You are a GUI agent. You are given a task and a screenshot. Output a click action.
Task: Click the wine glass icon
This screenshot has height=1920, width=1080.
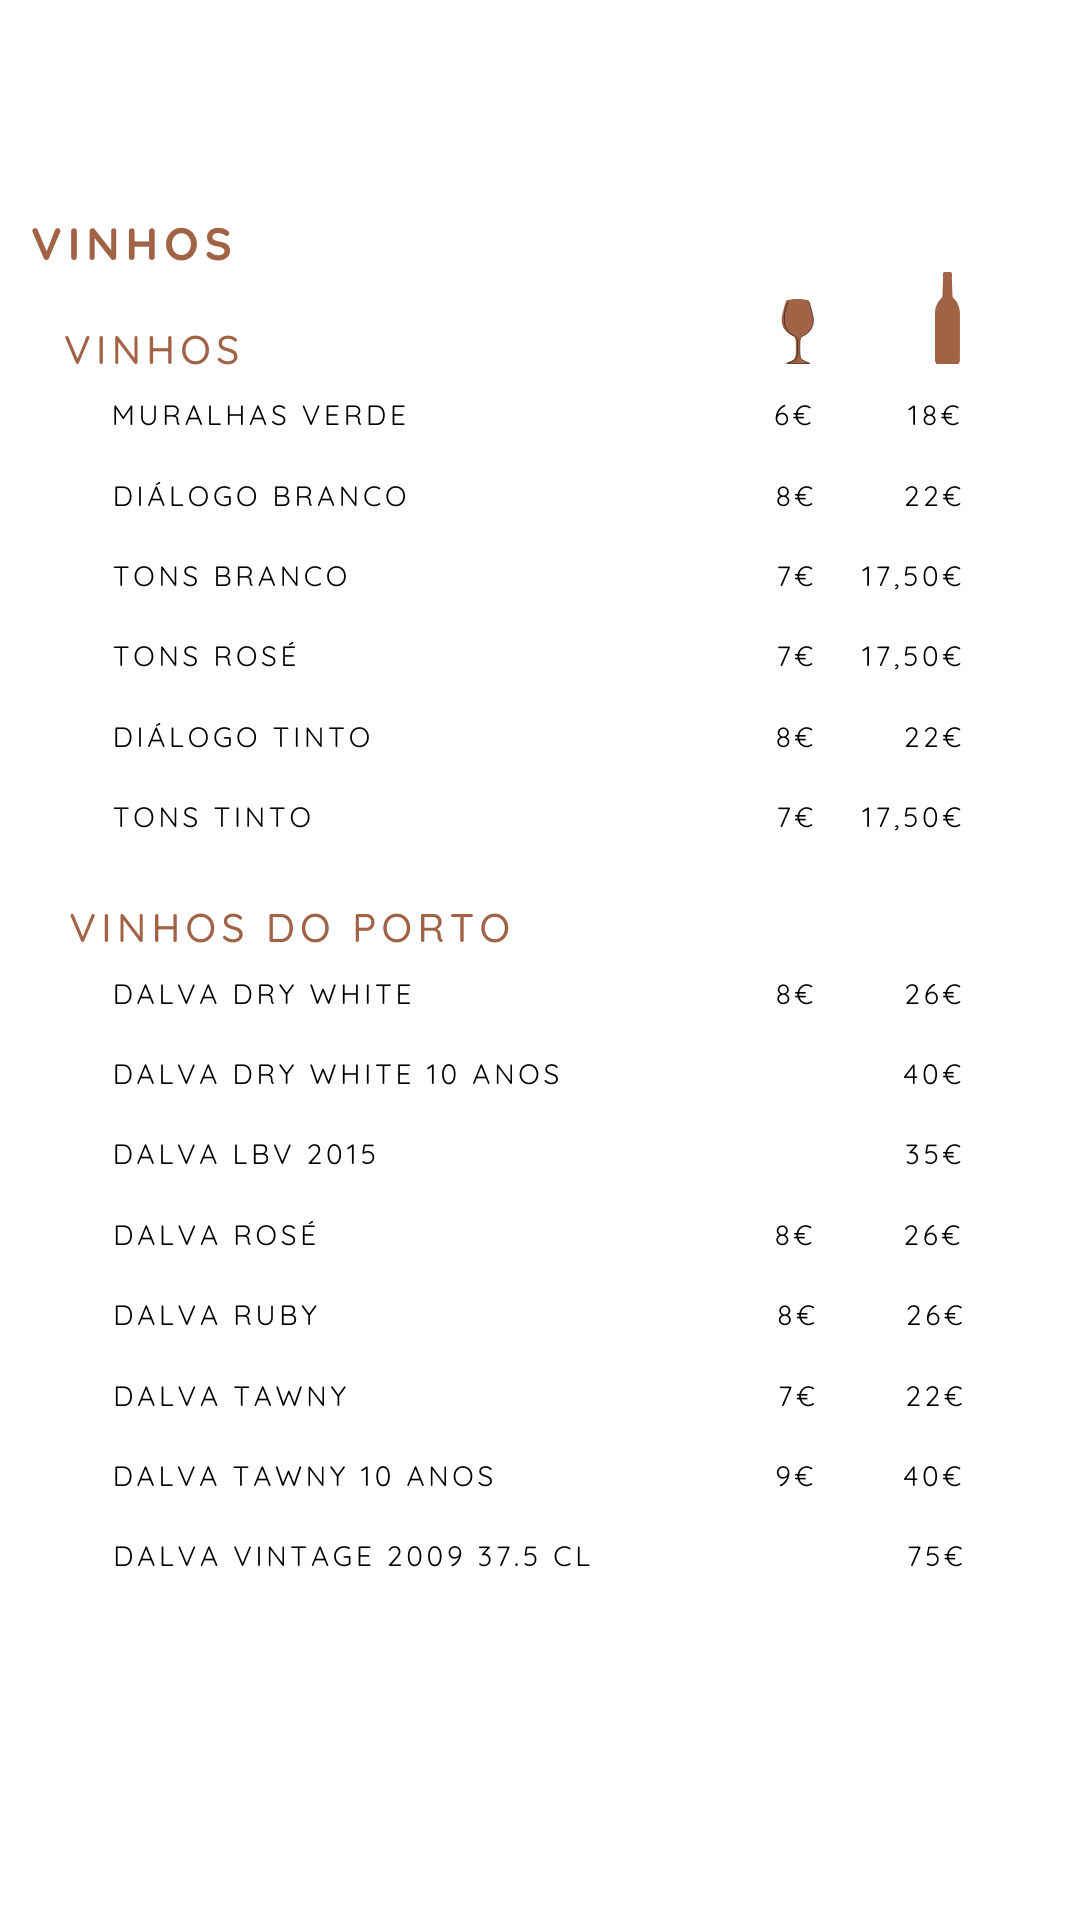pos(797,331)
